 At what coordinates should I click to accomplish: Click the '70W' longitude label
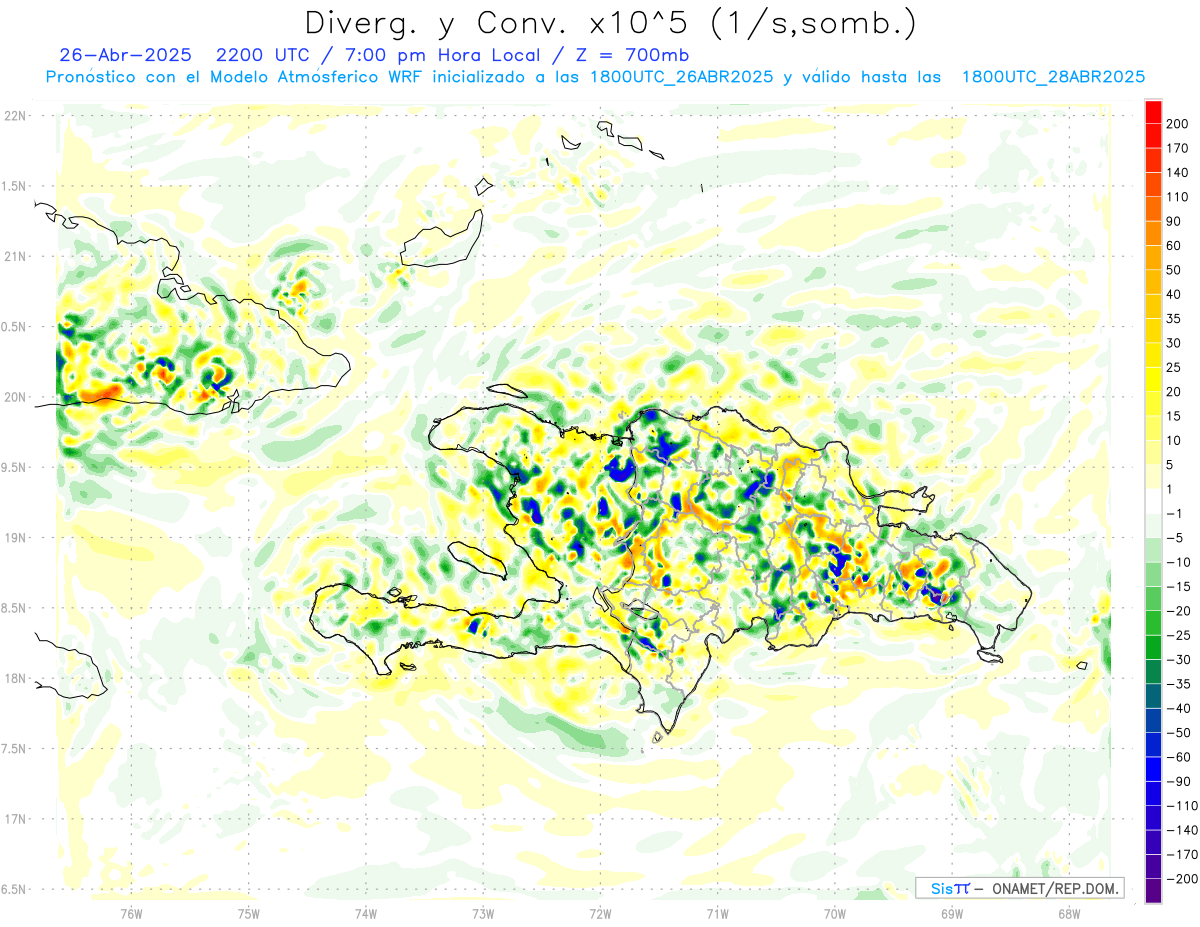pyautogui.click(x=835, y=913)
